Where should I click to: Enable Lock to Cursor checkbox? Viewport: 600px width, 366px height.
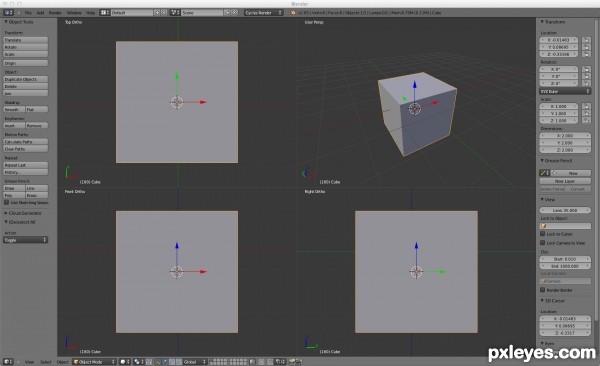[x=543, y=234]
